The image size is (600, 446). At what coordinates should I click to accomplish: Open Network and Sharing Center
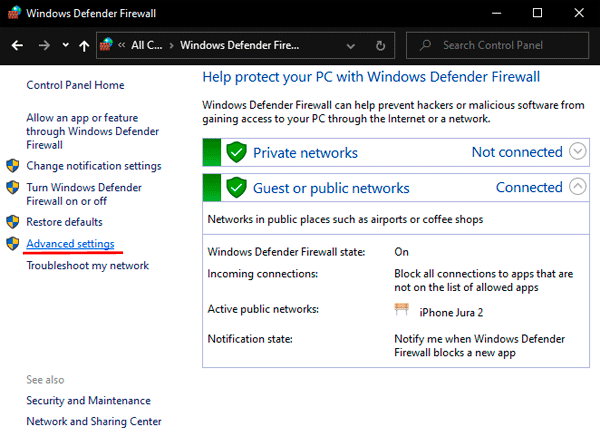(93, 422)
